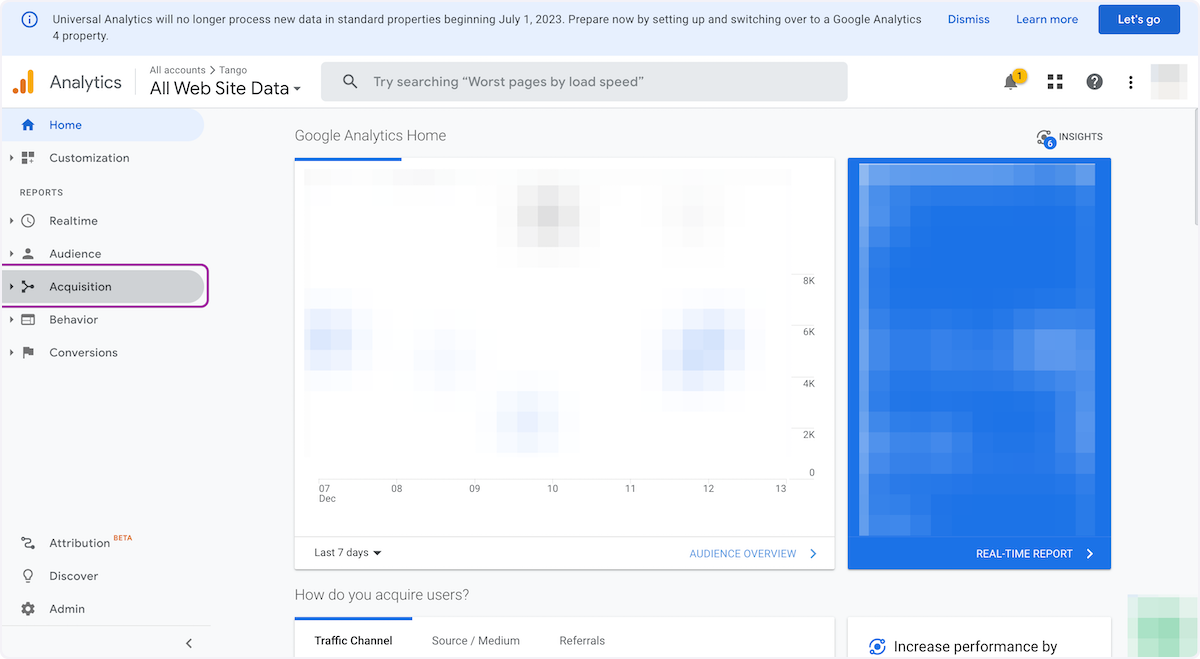Collapse the sidebar with left chevron
This screenshot has height=659, width=1200.
(x=189, y=643)
